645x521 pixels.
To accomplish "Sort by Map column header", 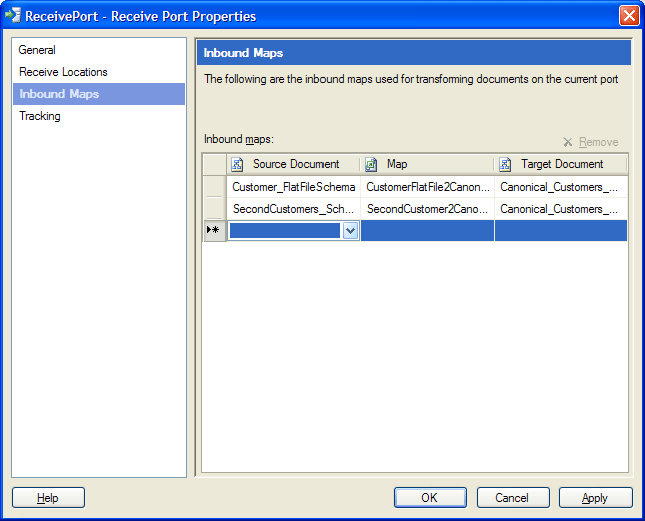I will click(427, 164).
